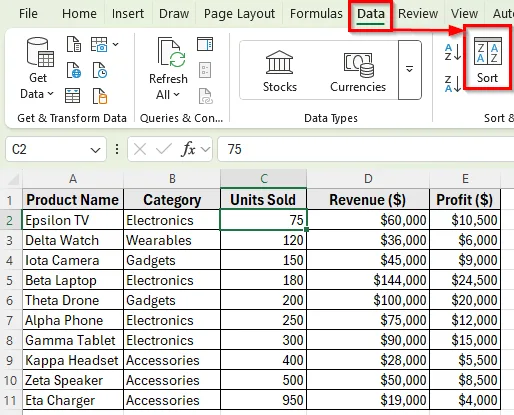Viewport: 514px width, 415px height.
Task: Open the Get Data menu
Action: [37, 68]
